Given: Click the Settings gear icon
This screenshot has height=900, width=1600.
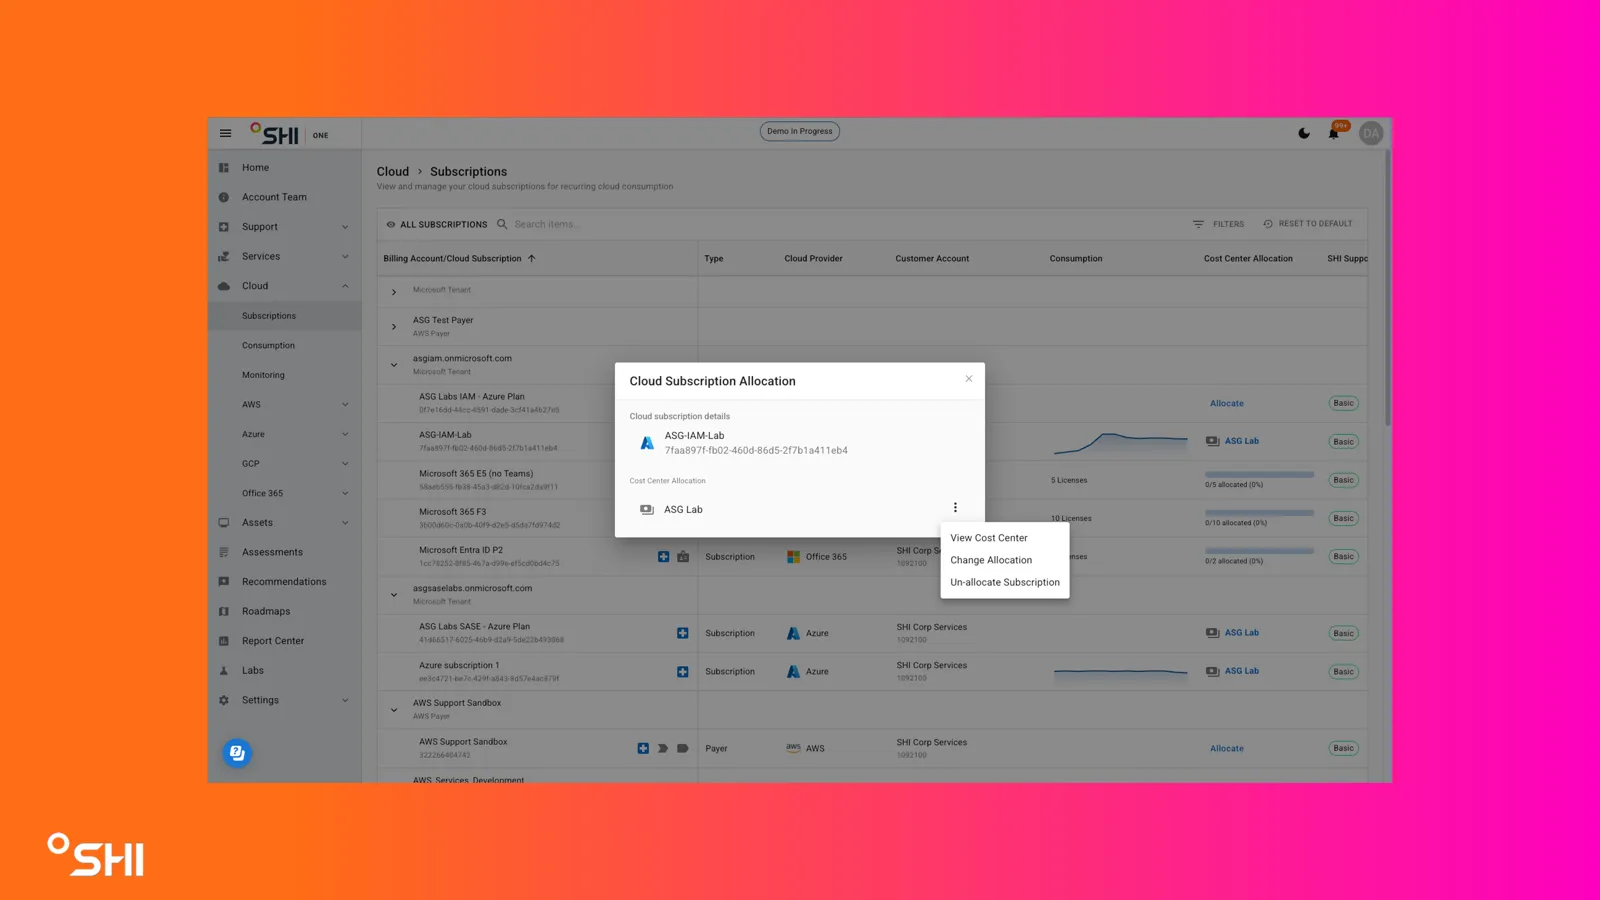Looking at the screenshot, I should 224,700.
